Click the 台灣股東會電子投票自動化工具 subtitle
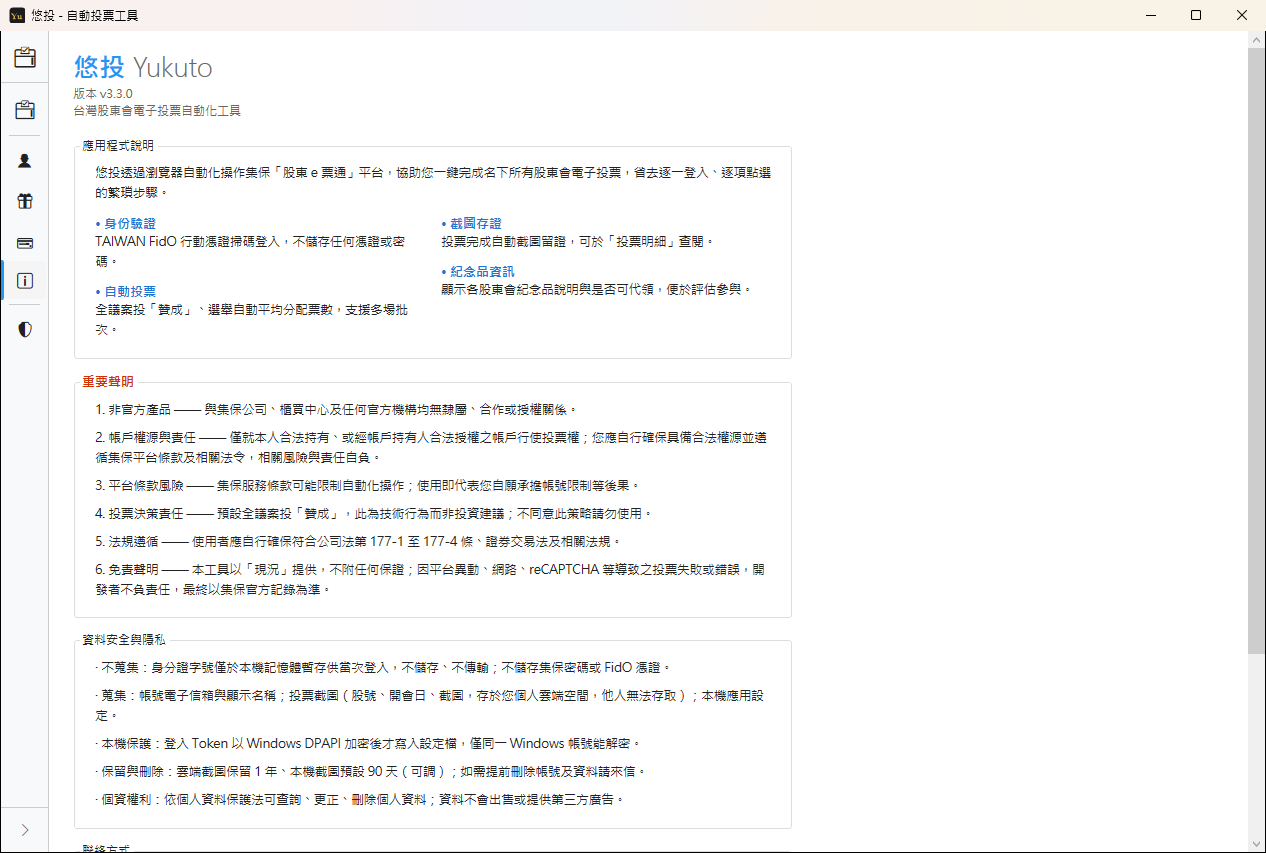Screen dimensions: 1266x853 pos(157,111)
